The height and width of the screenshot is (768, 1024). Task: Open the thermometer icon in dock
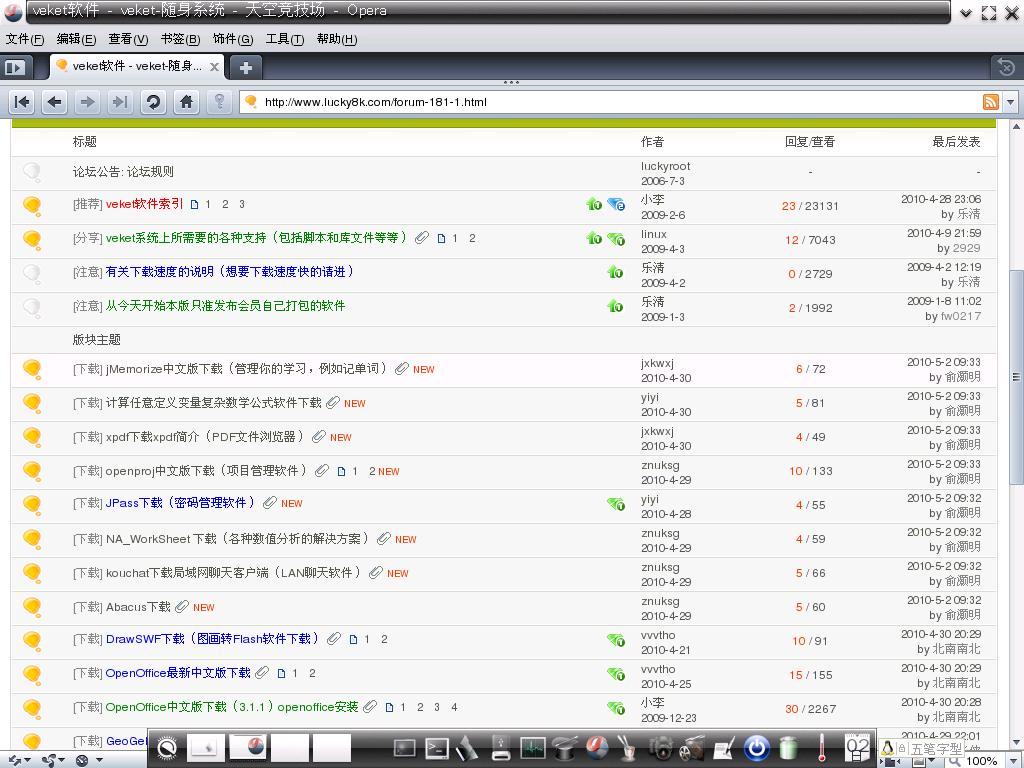coord(822,748)
